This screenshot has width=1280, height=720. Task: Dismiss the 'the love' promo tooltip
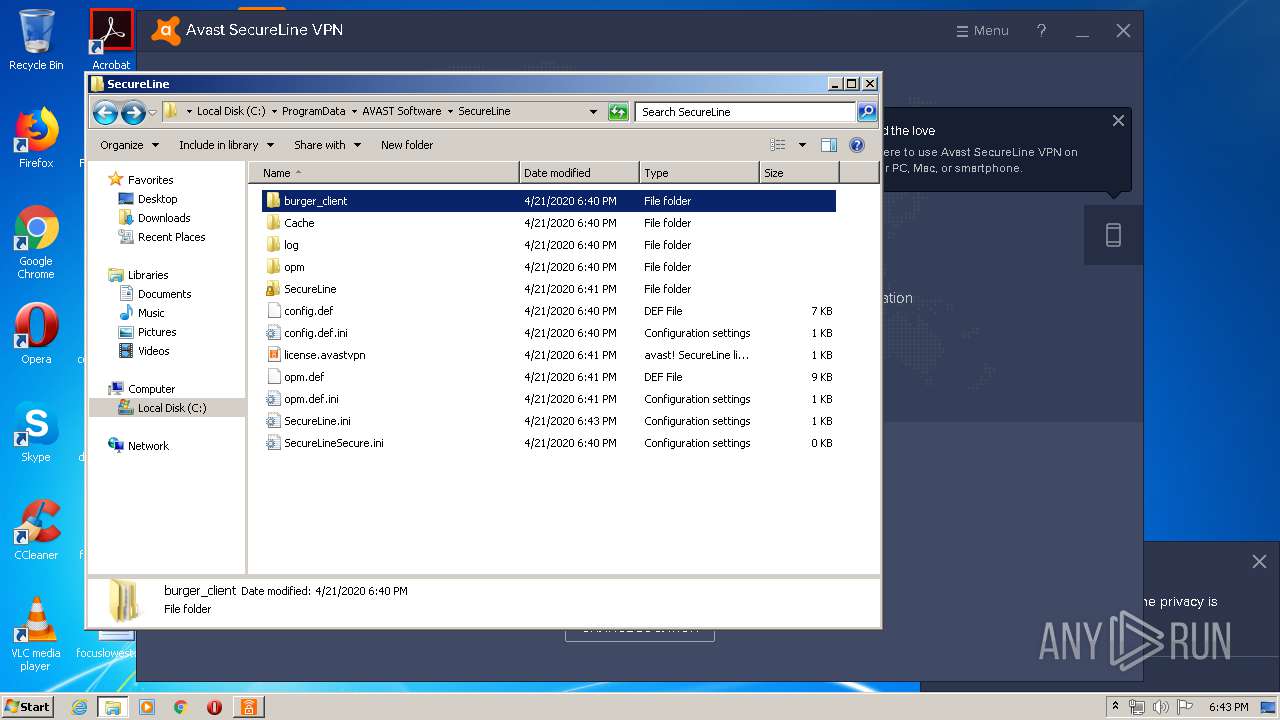1118,121
